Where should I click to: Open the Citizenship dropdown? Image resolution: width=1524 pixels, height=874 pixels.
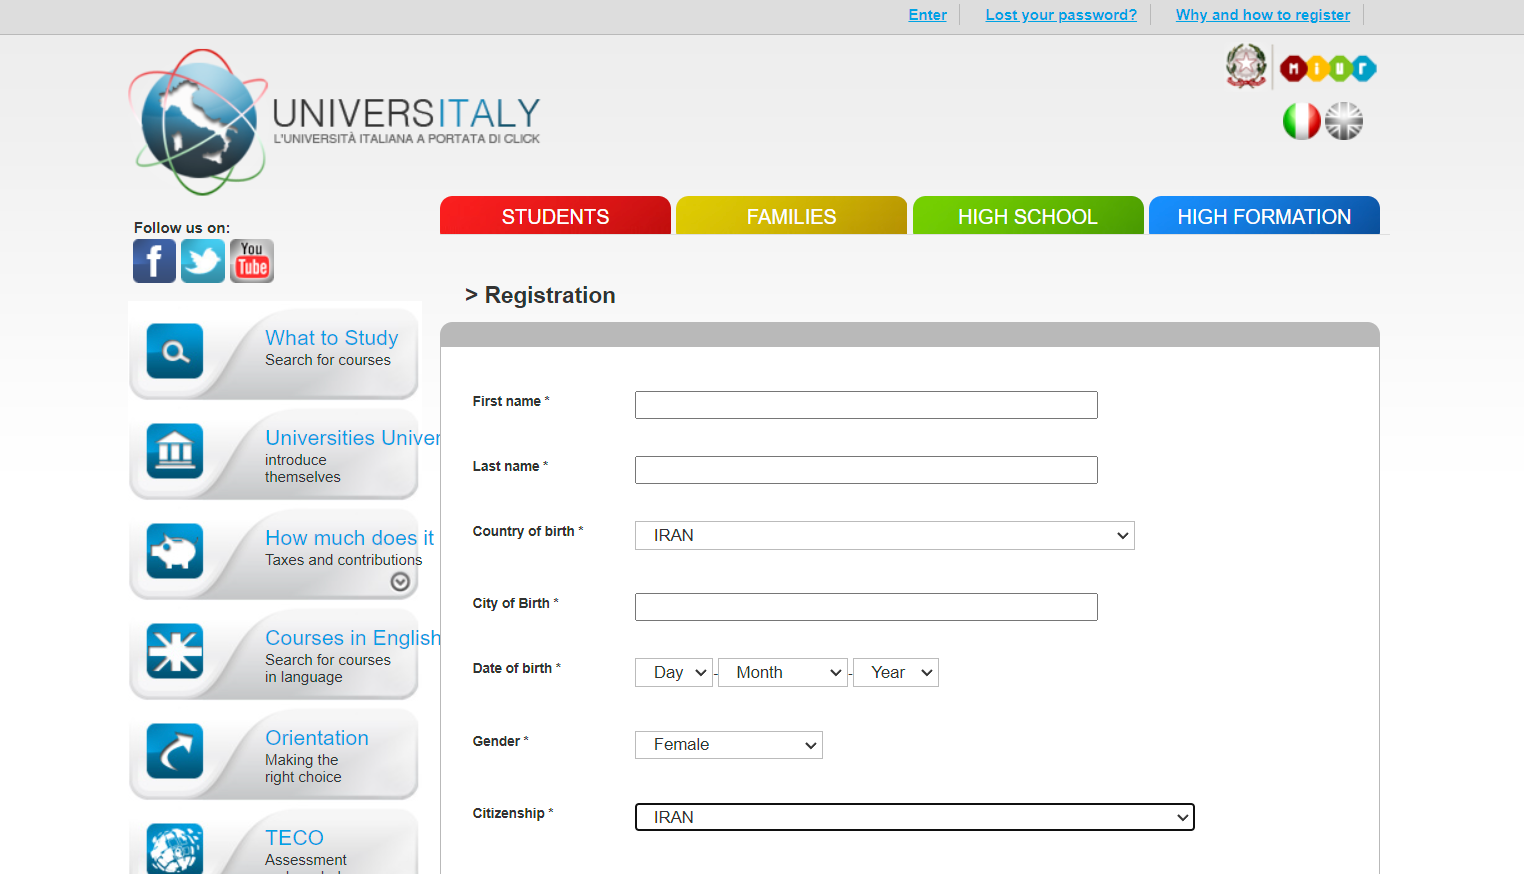click(914, 818)
